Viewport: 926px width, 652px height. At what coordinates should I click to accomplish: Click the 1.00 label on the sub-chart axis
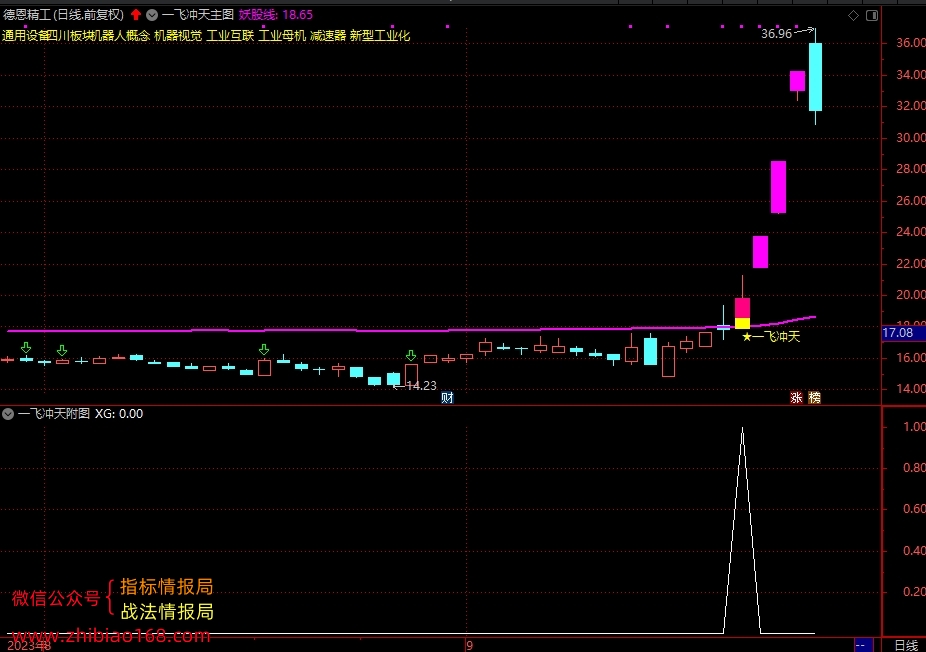point(914,426)
